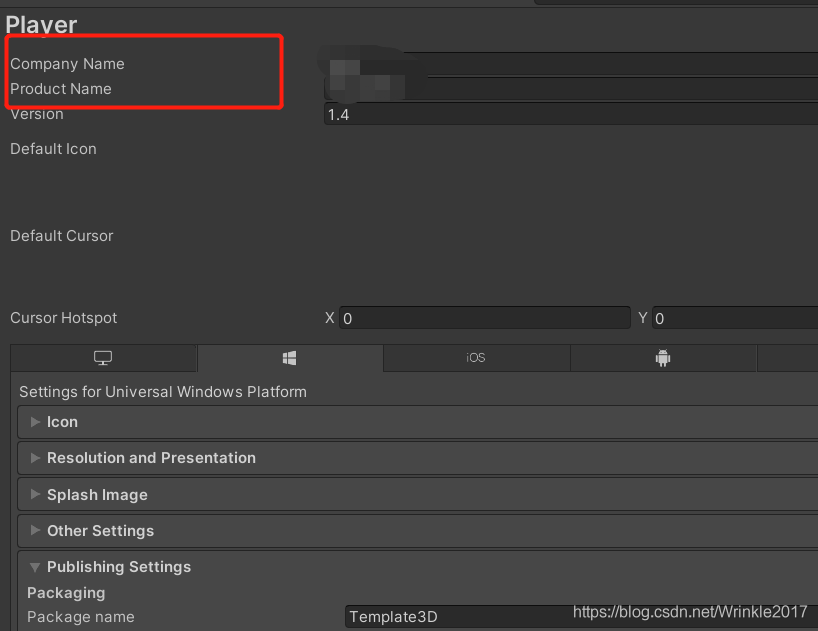Viewport: 818px width, 631px height.
Task: Click the Publishing Settings down arrow
Action: [x=35, y=567]
